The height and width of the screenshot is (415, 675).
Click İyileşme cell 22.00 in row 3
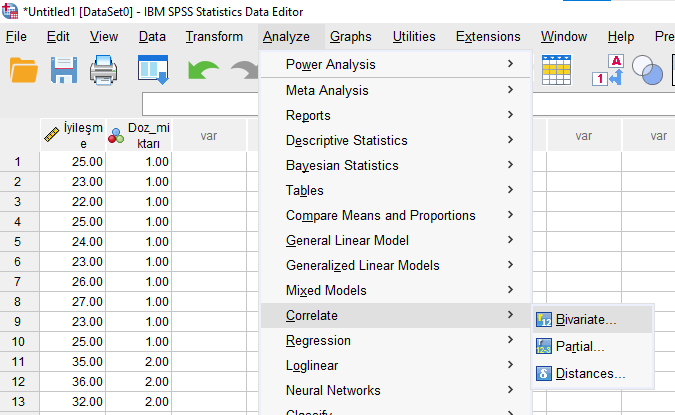[x=73, y=201]
